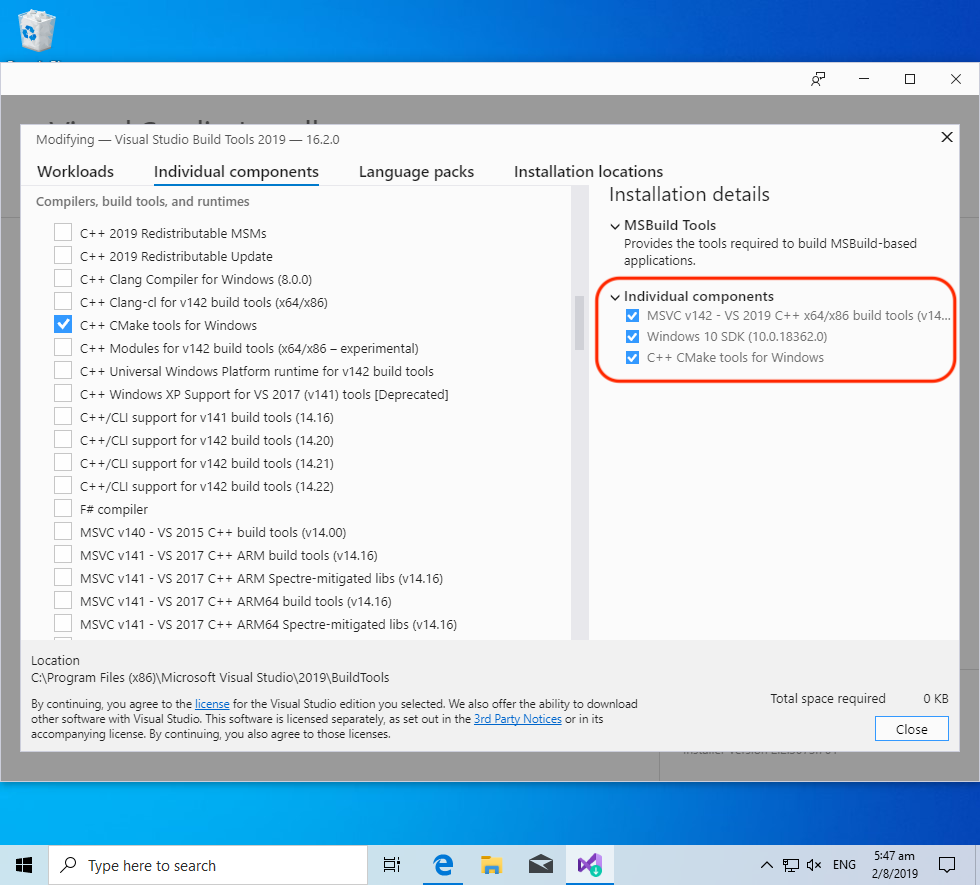Switch to Workloads tab
Viewport: 980px width, 885px height.
pyautogui.click(x=76, y=171)
